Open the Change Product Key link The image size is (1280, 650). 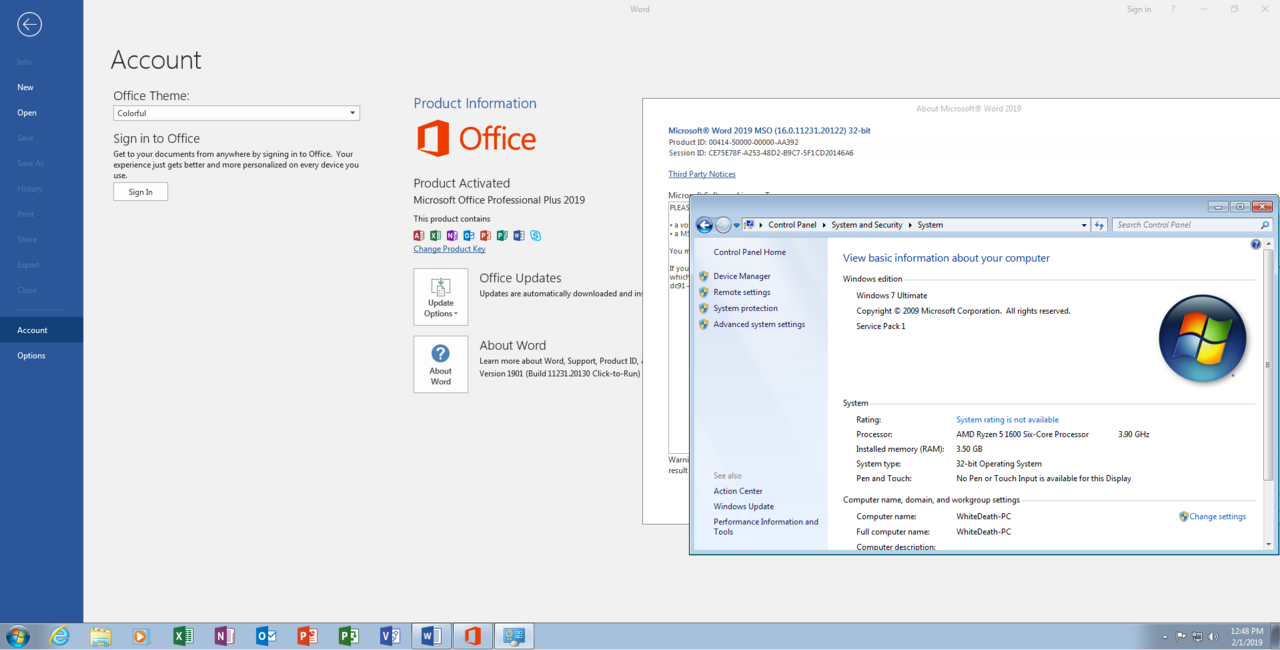[x=450, y=249]
